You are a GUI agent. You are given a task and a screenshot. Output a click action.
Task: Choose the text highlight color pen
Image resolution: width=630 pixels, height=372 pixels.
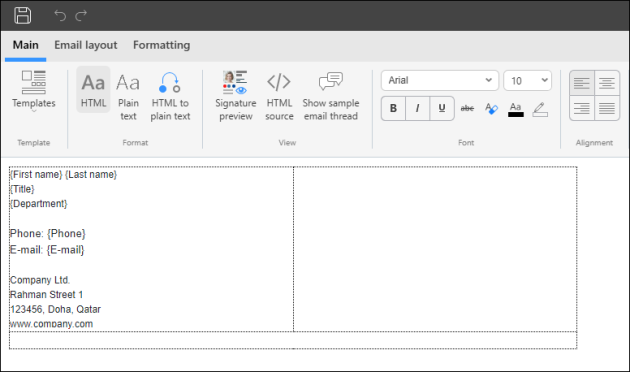coord(540,109)
